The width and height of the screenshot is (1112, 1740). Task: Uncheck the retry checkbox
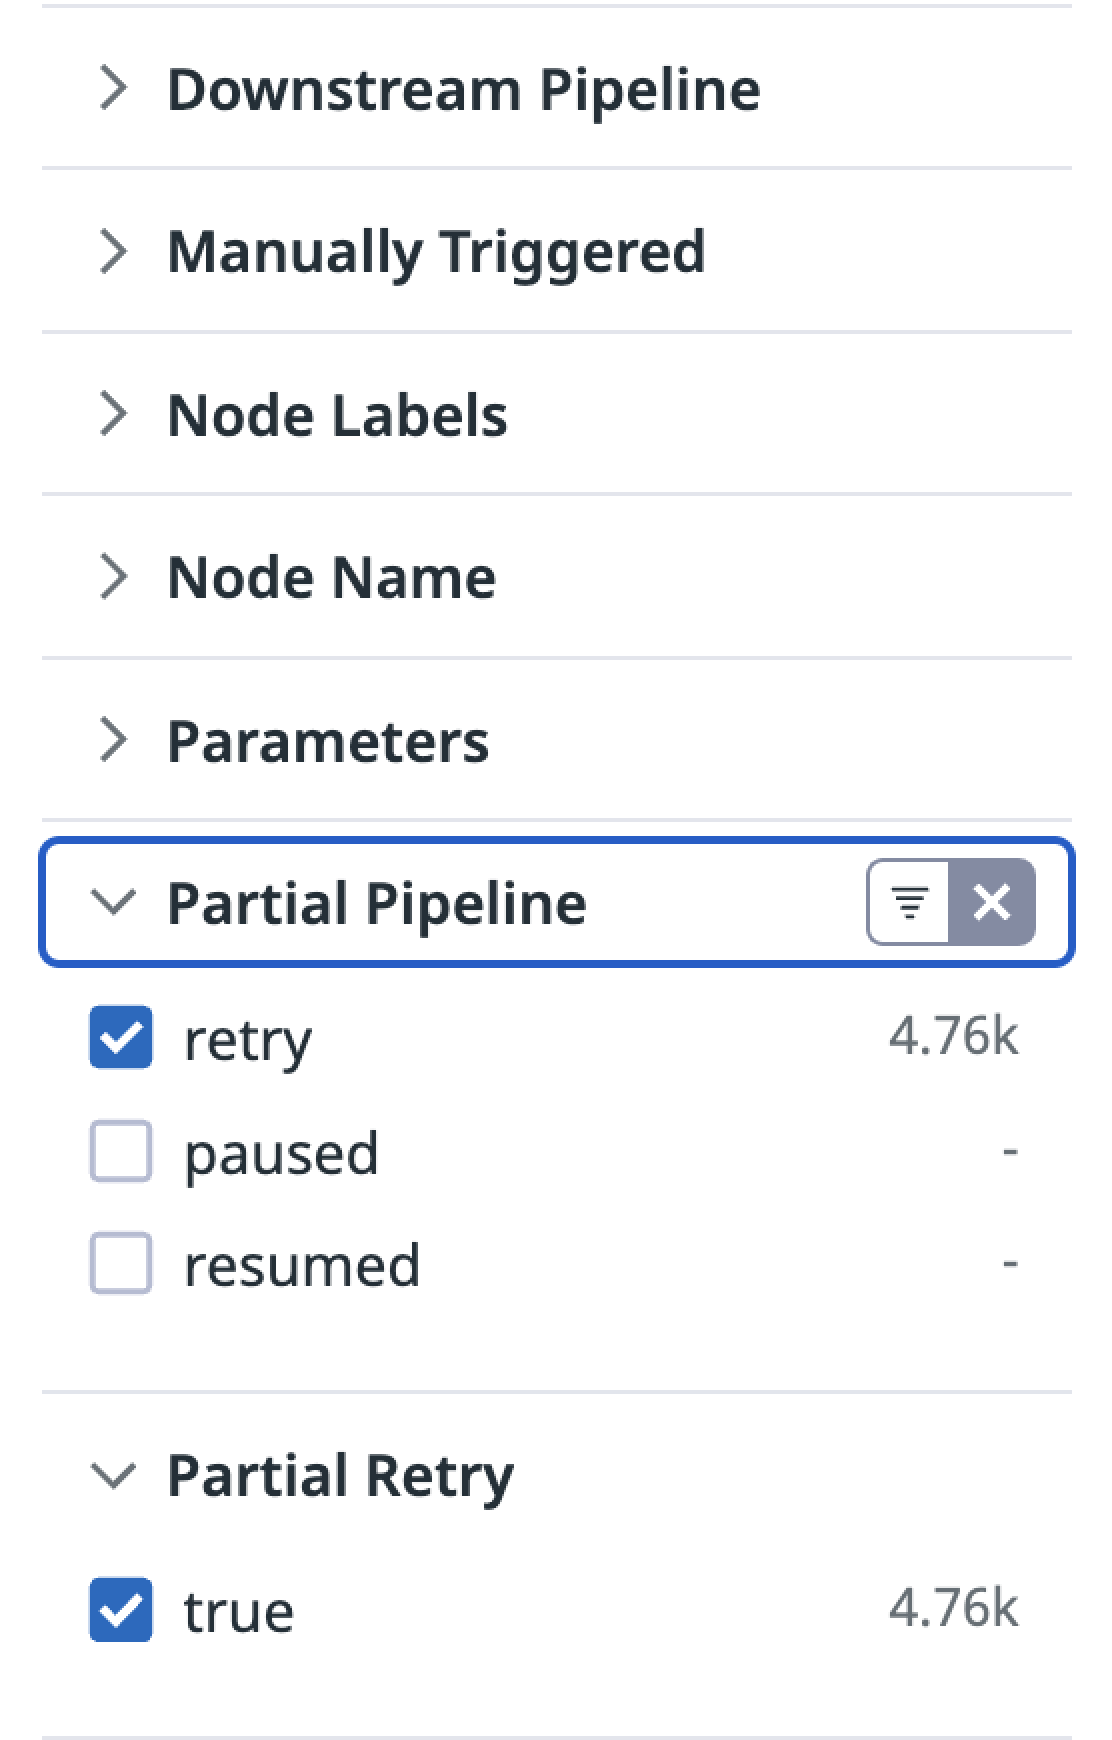pyautogui.click(x=121, y=1038)
